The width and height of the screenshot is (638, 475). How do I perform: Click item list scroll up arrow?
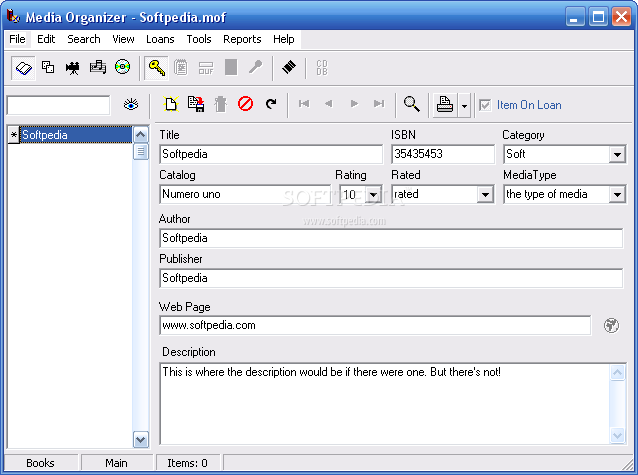tap(141, 134)
